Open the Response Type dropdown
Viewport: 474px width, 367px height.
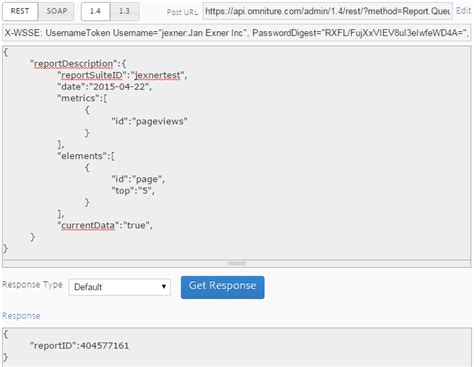tap(120, 287)
